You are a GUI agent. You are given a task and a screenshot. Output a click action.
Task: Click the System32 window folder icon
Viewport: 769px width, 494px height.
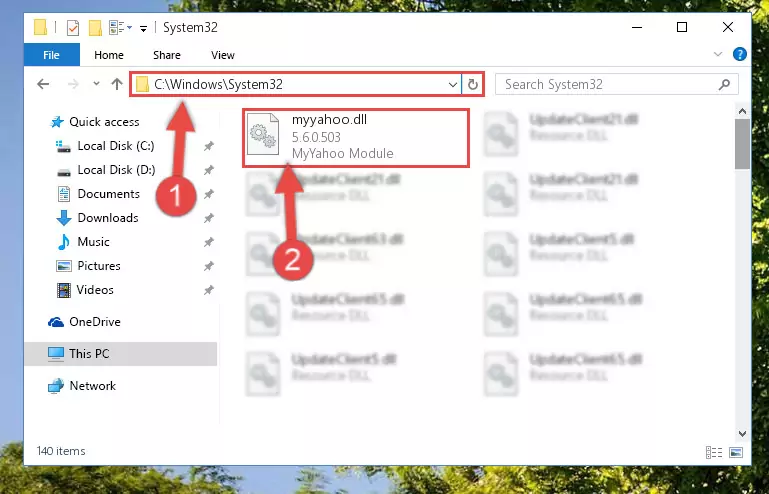(41, 27)
